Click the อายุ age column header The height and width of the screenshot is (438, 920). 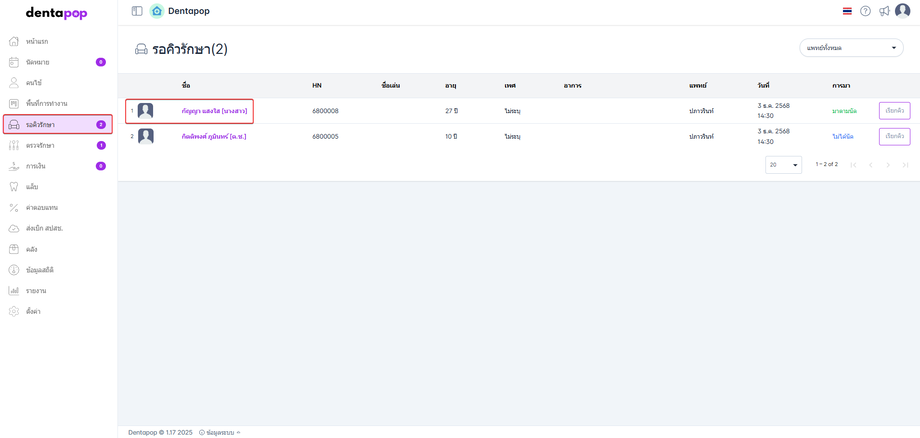(451, 86)
